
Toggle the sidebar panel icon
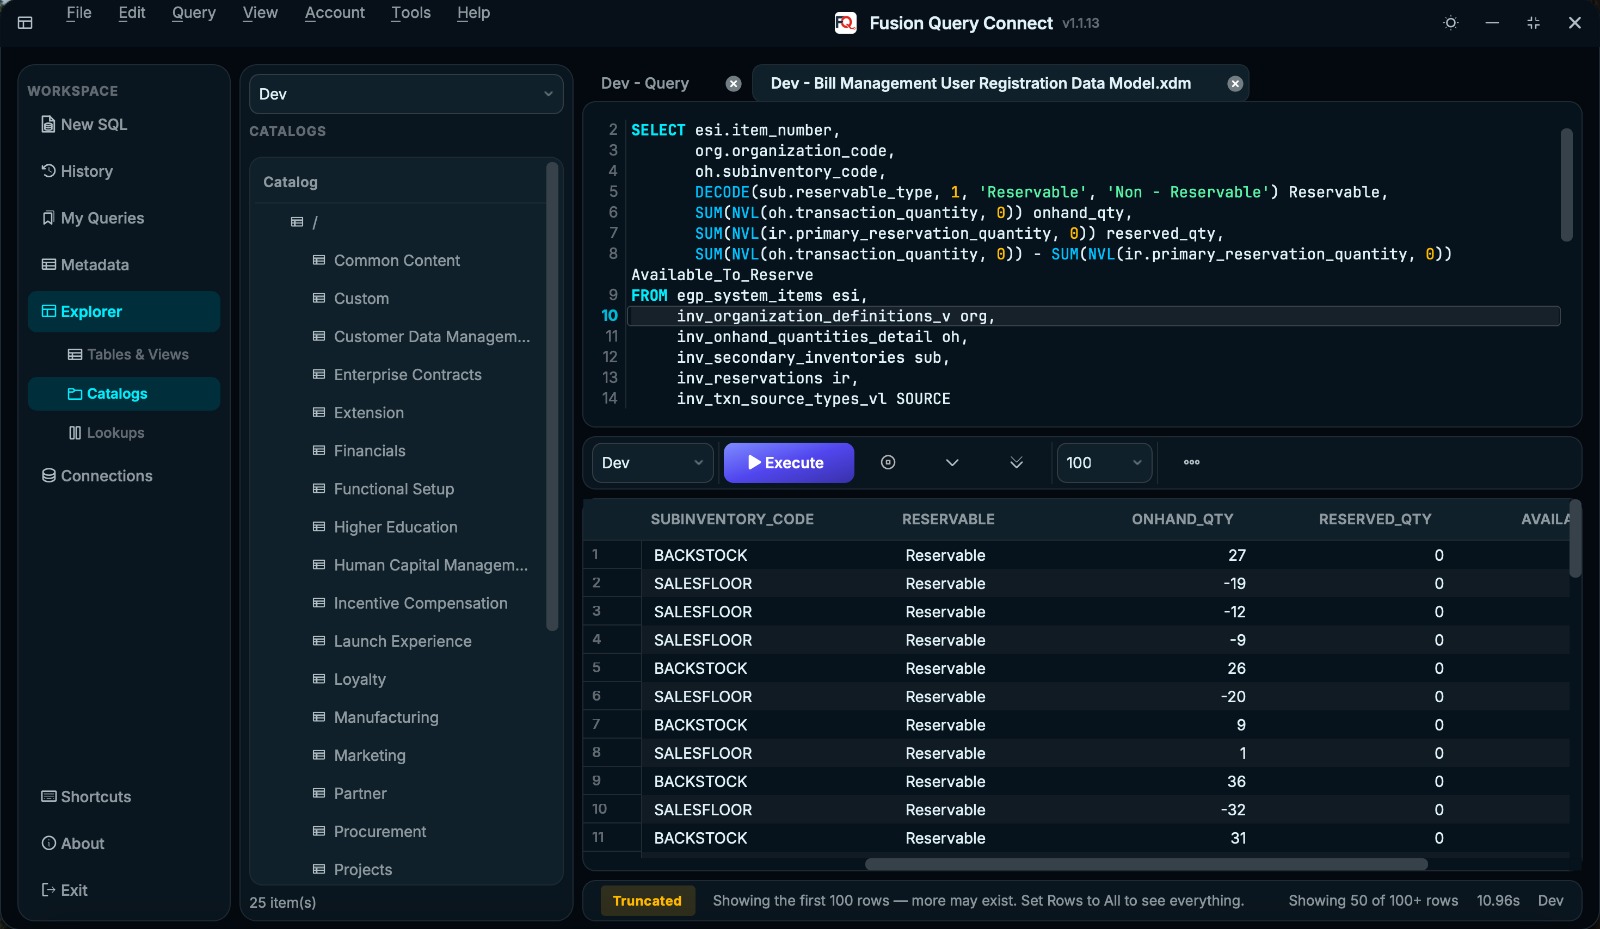click(x=25, y=22)
